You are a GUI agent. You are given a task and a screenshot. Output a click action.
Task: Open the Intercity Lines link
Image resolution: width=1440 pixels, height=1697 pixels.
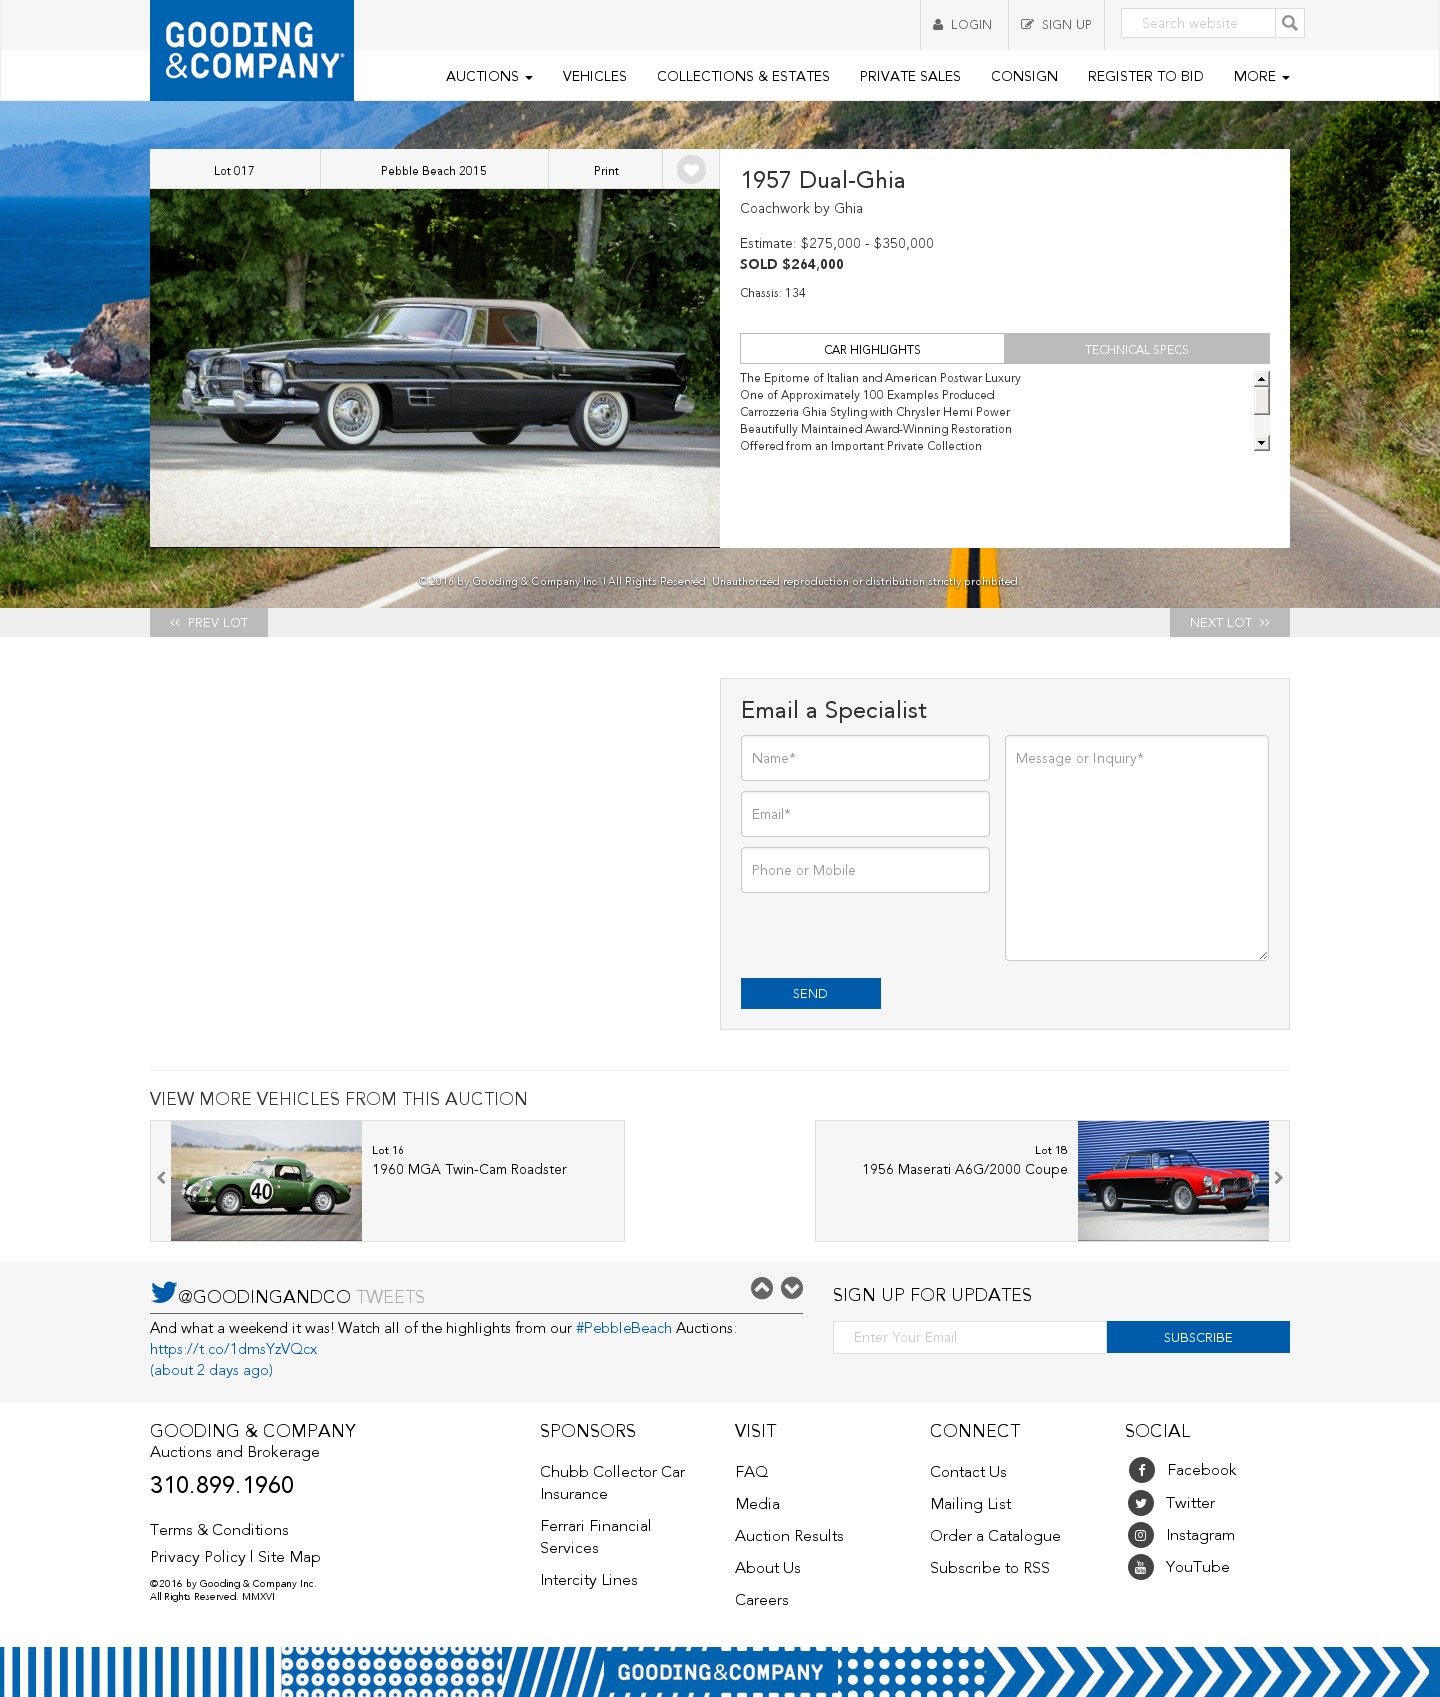[x=589, y=1580]
